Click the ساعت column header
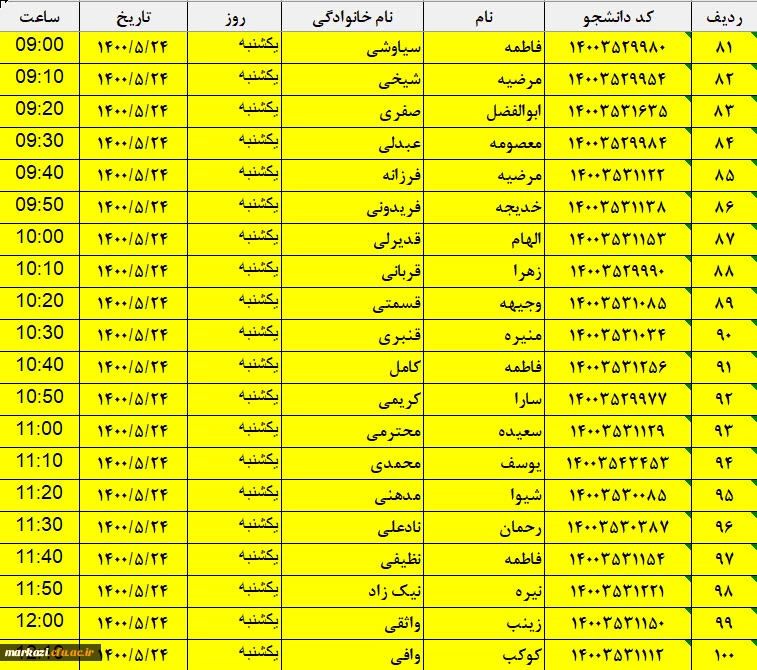Image resolution: width=757 pixels, height=670 pixels. click(x=40, y=18)
